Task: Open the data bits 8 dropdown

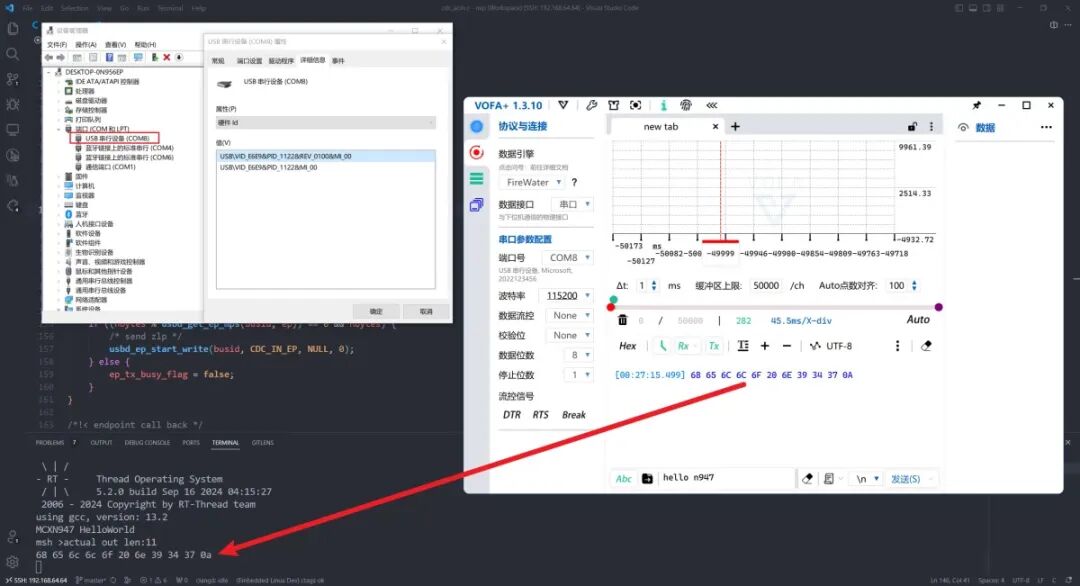Action: point(578,355)
